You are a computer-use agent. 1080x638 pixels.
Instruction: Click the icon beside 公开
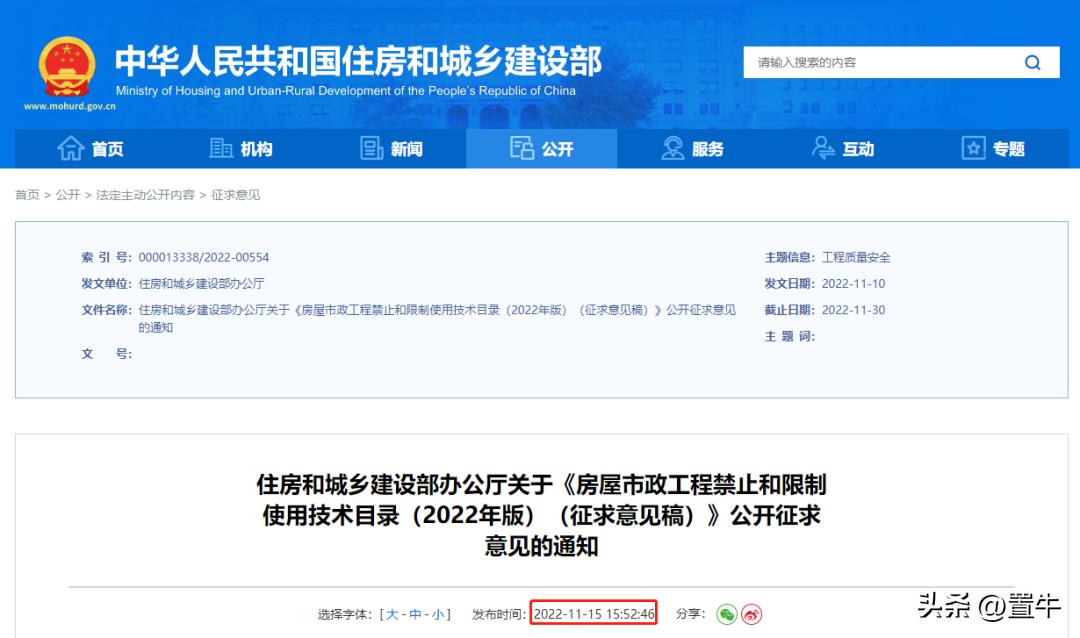tap(521, 148)
